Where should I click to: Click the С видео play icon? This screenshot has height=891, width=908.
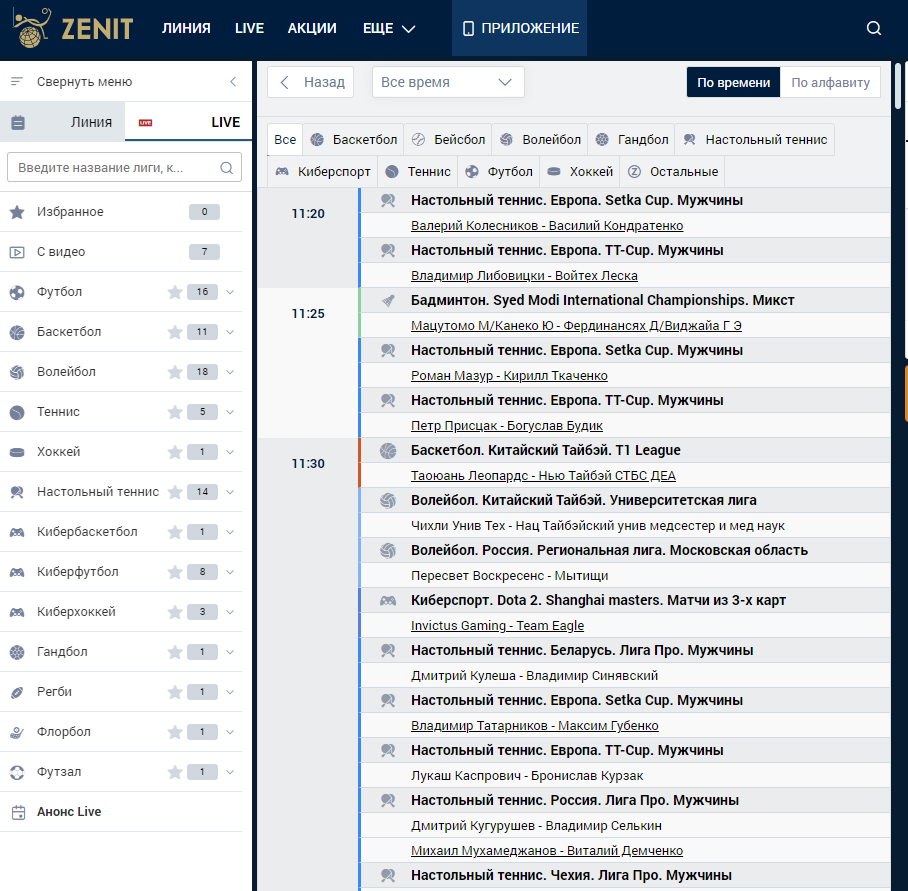point(17,252)
